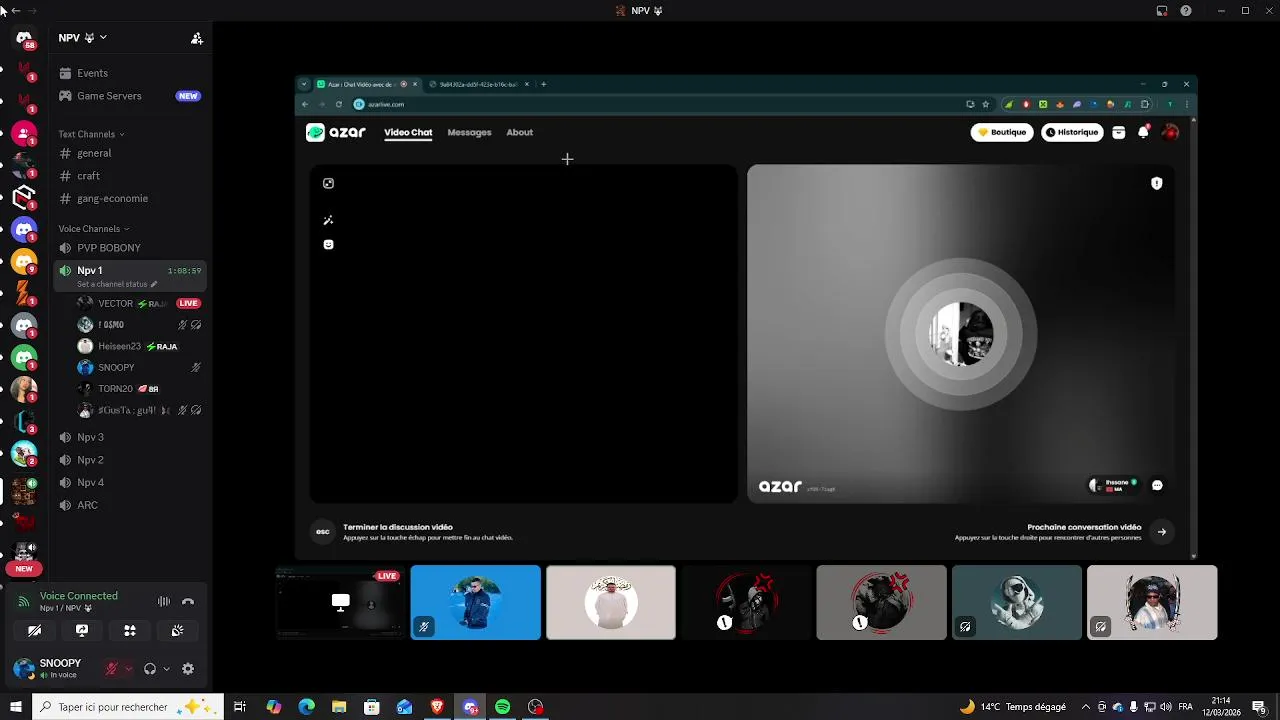The height and width of the screenshot is (720, 1280).
Task: Open the Messages tab on Azar
Action: 469,132
